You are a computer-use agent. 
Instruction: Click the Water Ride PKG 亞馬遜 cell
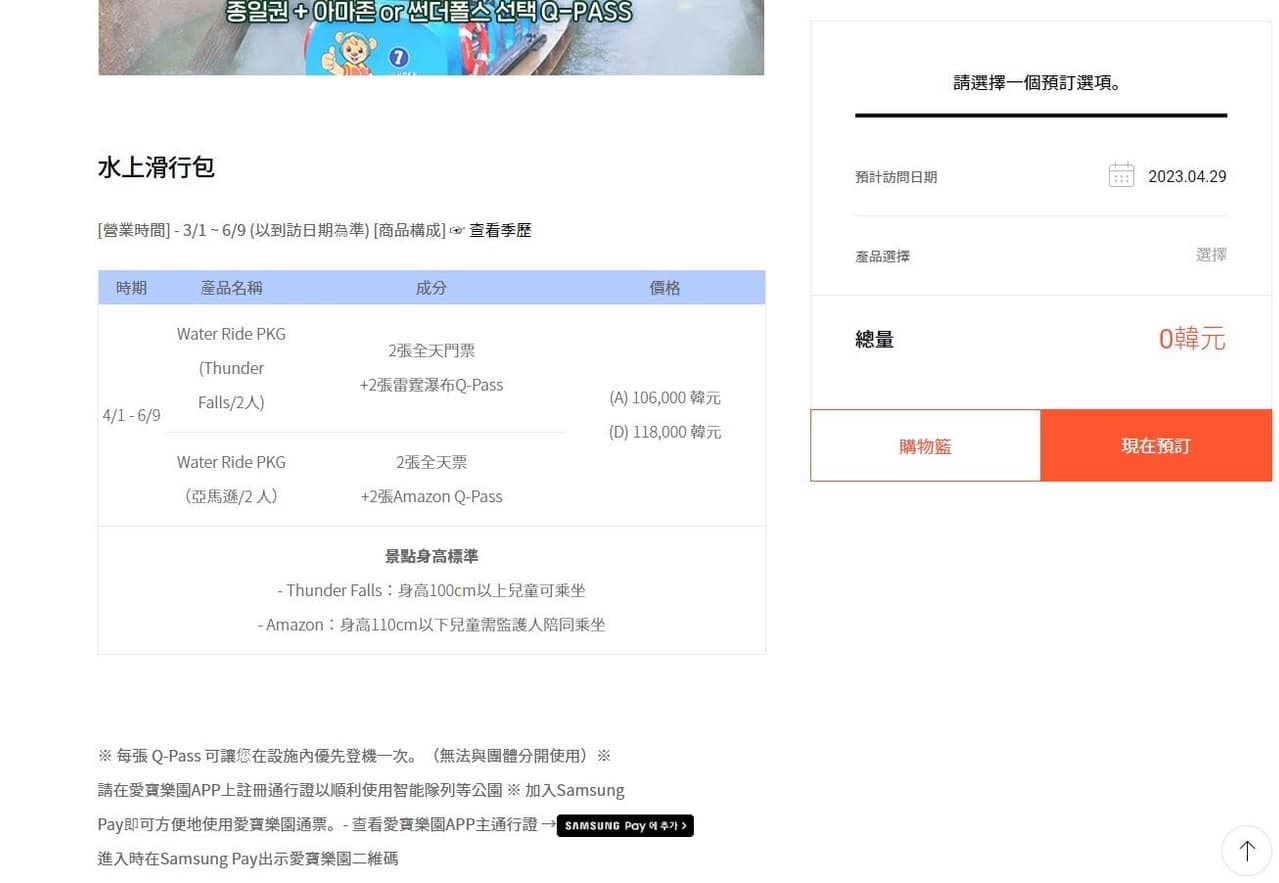pyautogui.click(x=231, y=479)
